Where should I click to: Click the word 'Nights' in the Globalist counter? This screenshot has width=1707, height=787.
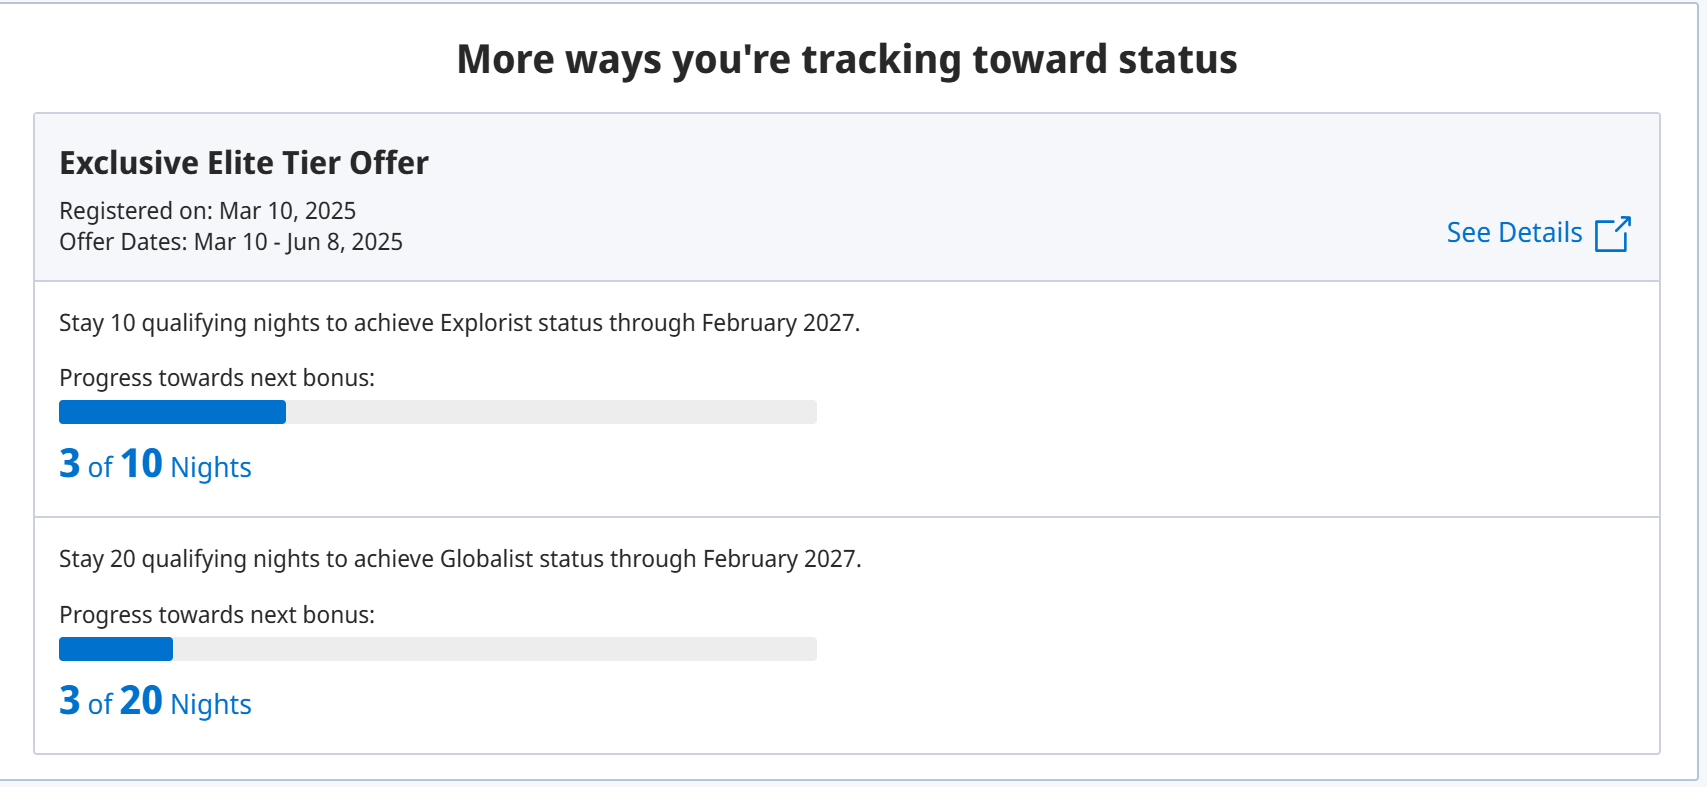click(x=211, y=705)
